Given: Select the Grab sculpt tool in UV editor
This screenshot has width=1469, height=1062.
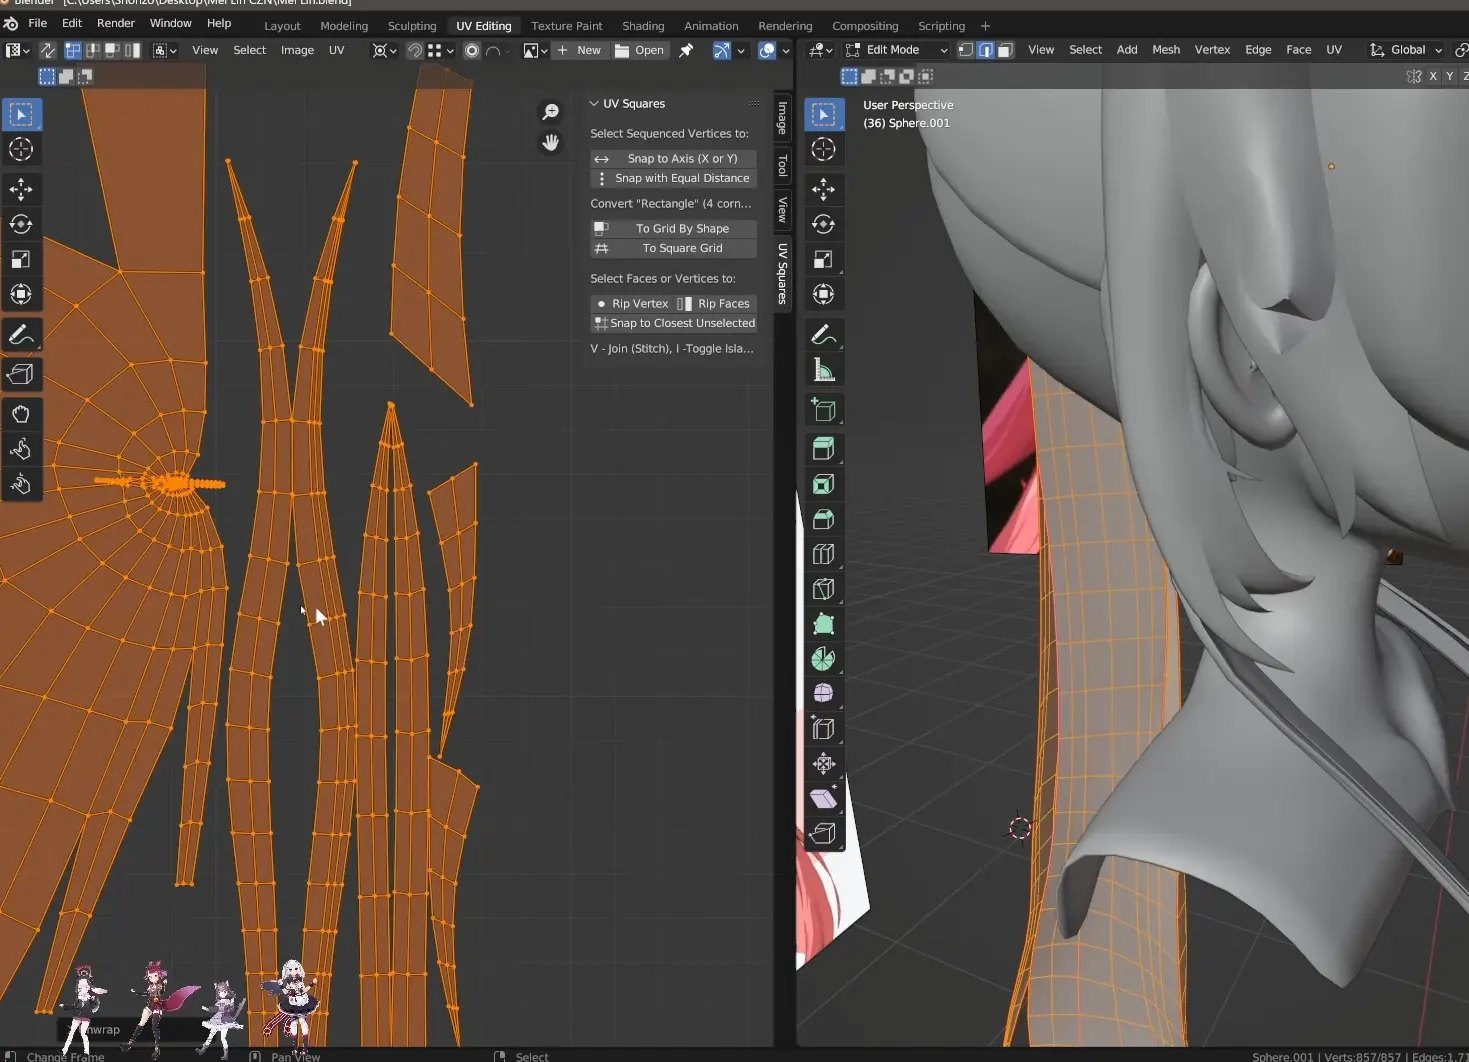Looking at the screenshot, I should point(21,414).
